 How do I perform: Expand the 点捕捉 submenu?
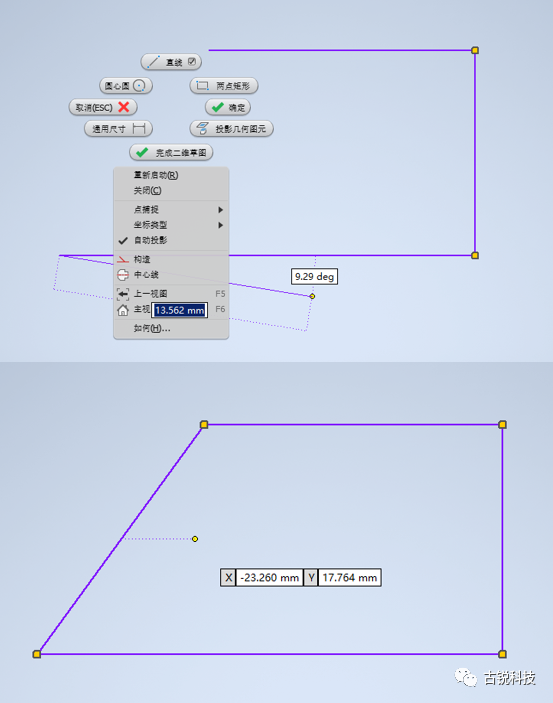pos(171,209)
